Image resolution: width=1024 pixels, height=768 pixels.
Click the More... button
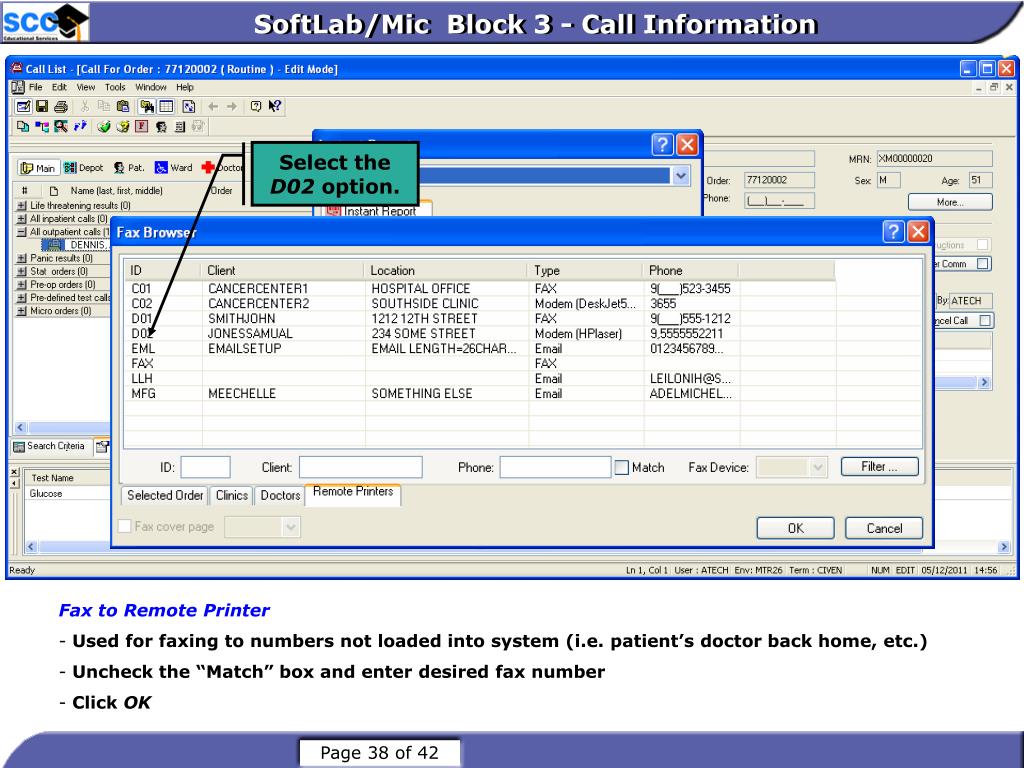950,202
